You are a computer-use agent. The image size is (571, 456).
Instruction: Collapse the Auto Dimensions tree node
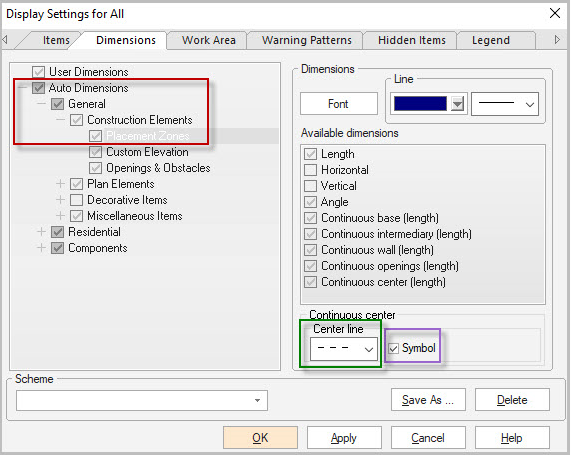point(23,88)
